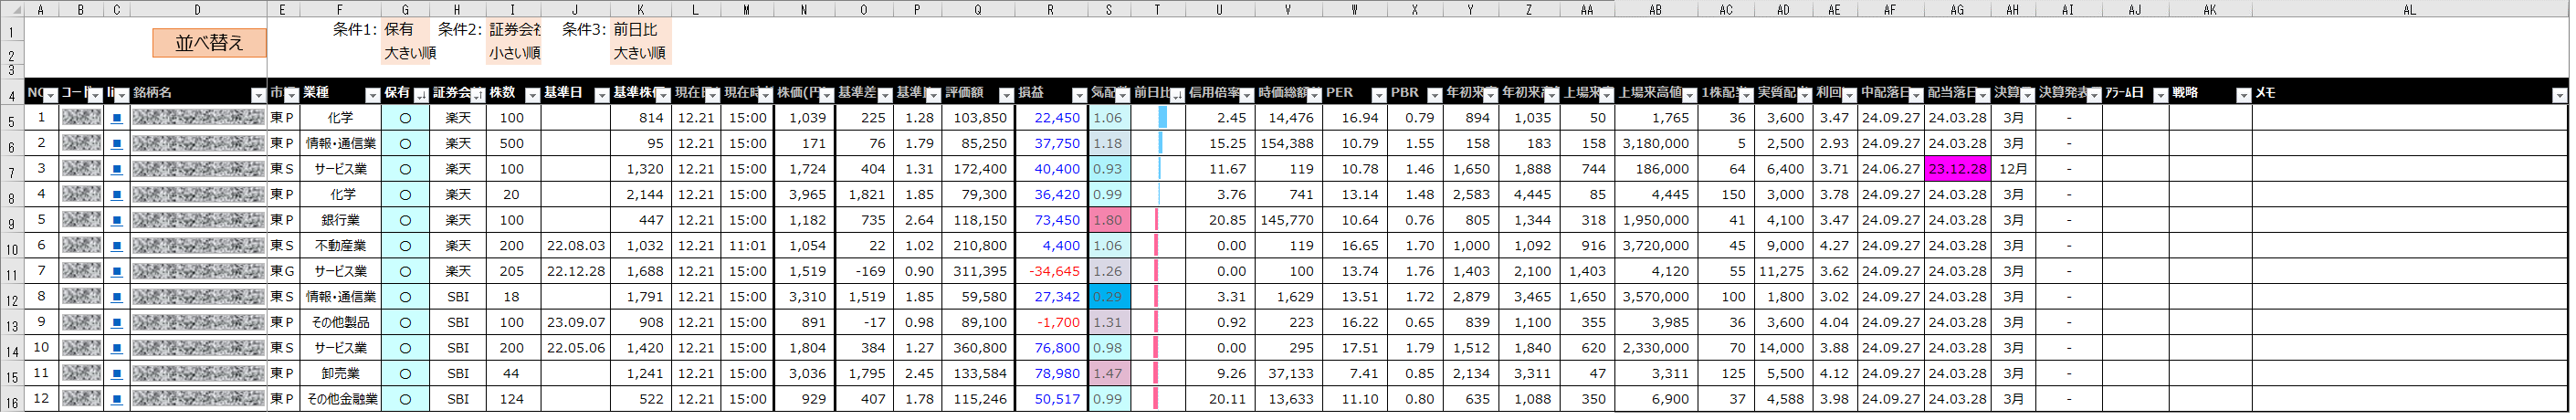2576x420 pixels.
Task: Select the 現在時刻 cell 11:01
Action: click(x=747, y=246)
